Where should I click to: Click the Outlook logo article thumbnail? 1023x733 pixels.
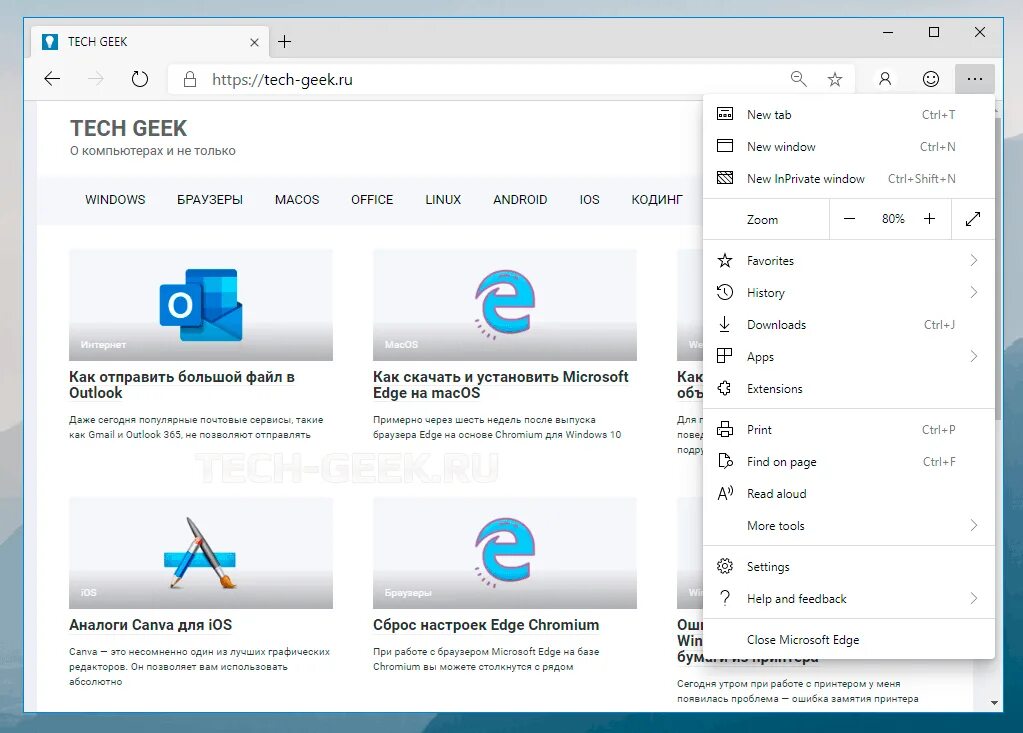coord(201,305)
